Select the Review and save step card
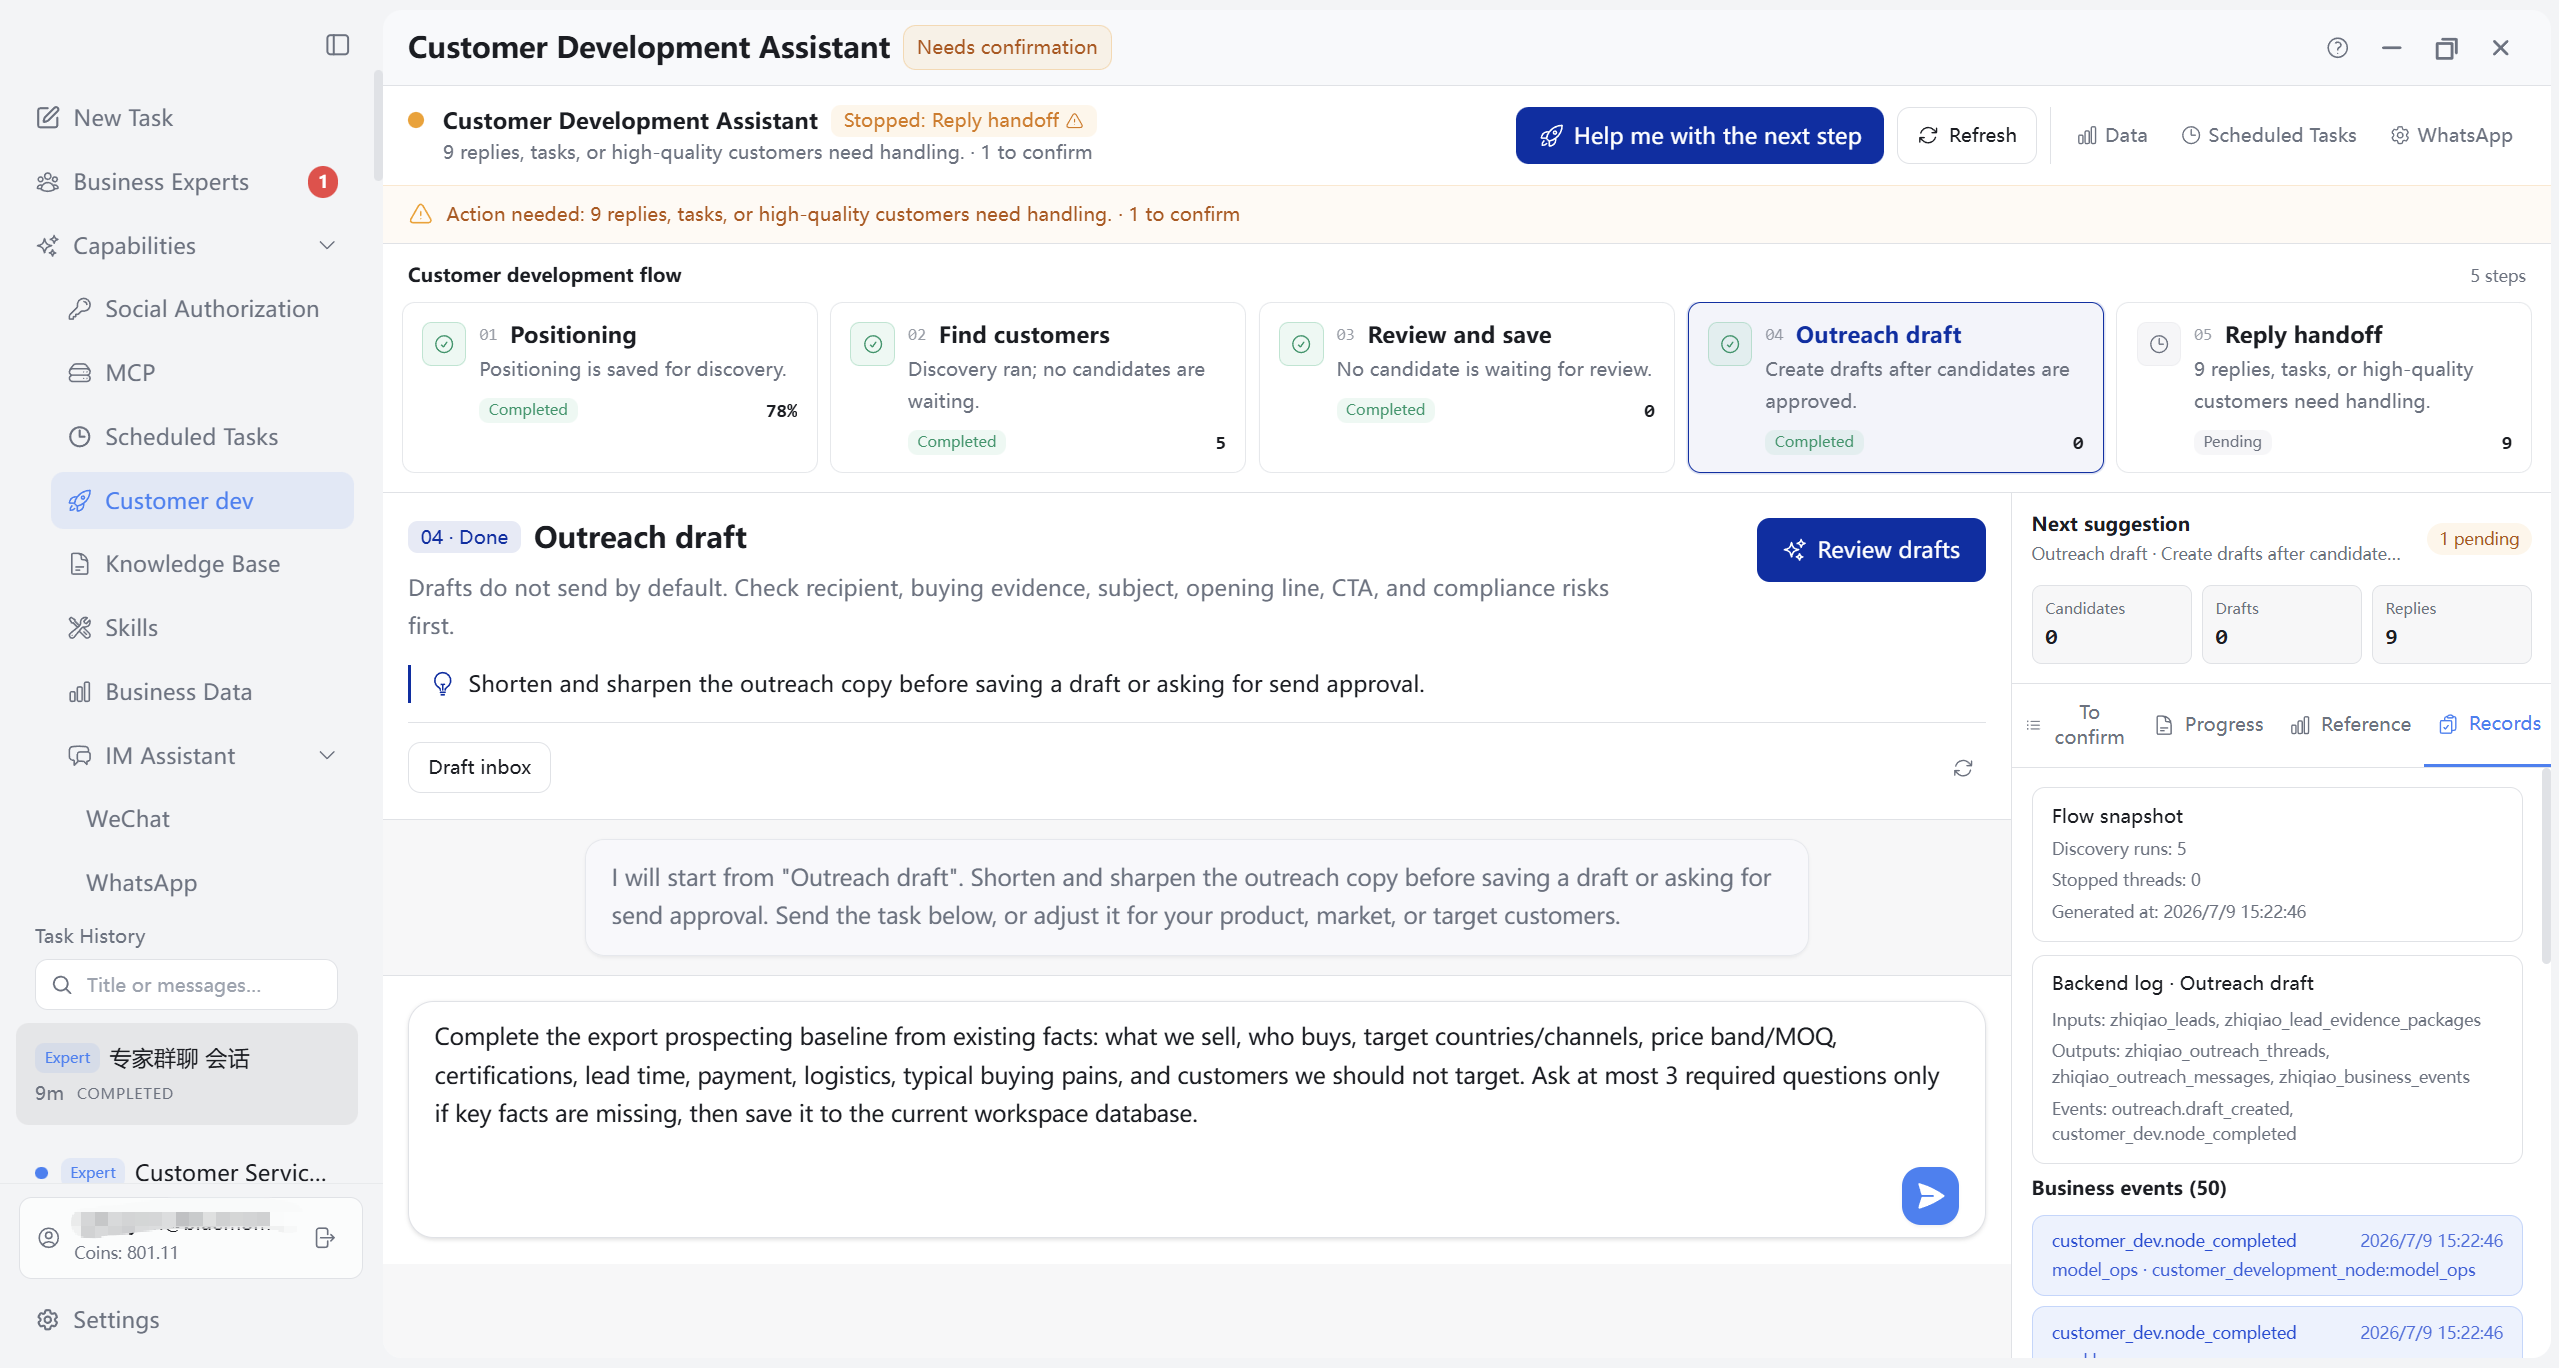 1466,387
